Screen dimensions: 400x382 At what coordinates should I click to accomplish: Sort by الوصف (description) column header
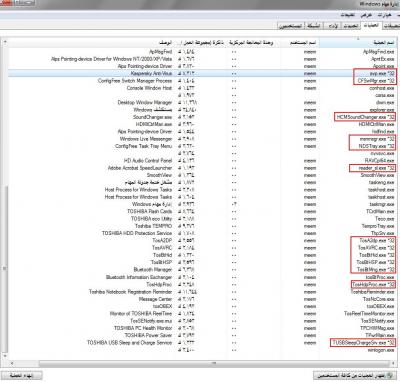[92, 43]
